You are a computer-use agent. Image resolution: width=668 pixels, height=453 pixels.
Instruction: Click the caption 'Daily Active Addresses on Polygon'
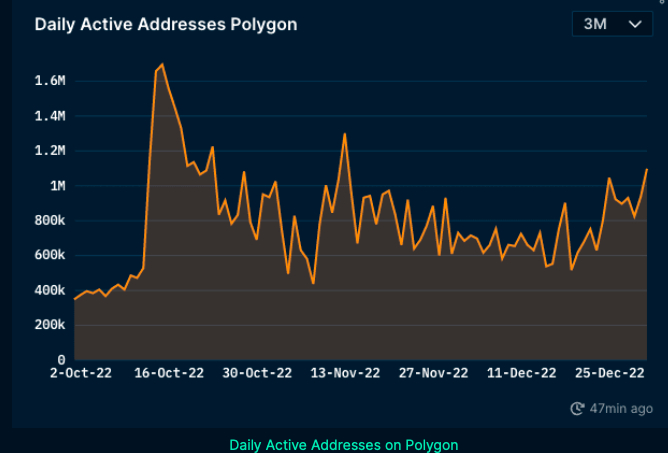pos(344,445)
